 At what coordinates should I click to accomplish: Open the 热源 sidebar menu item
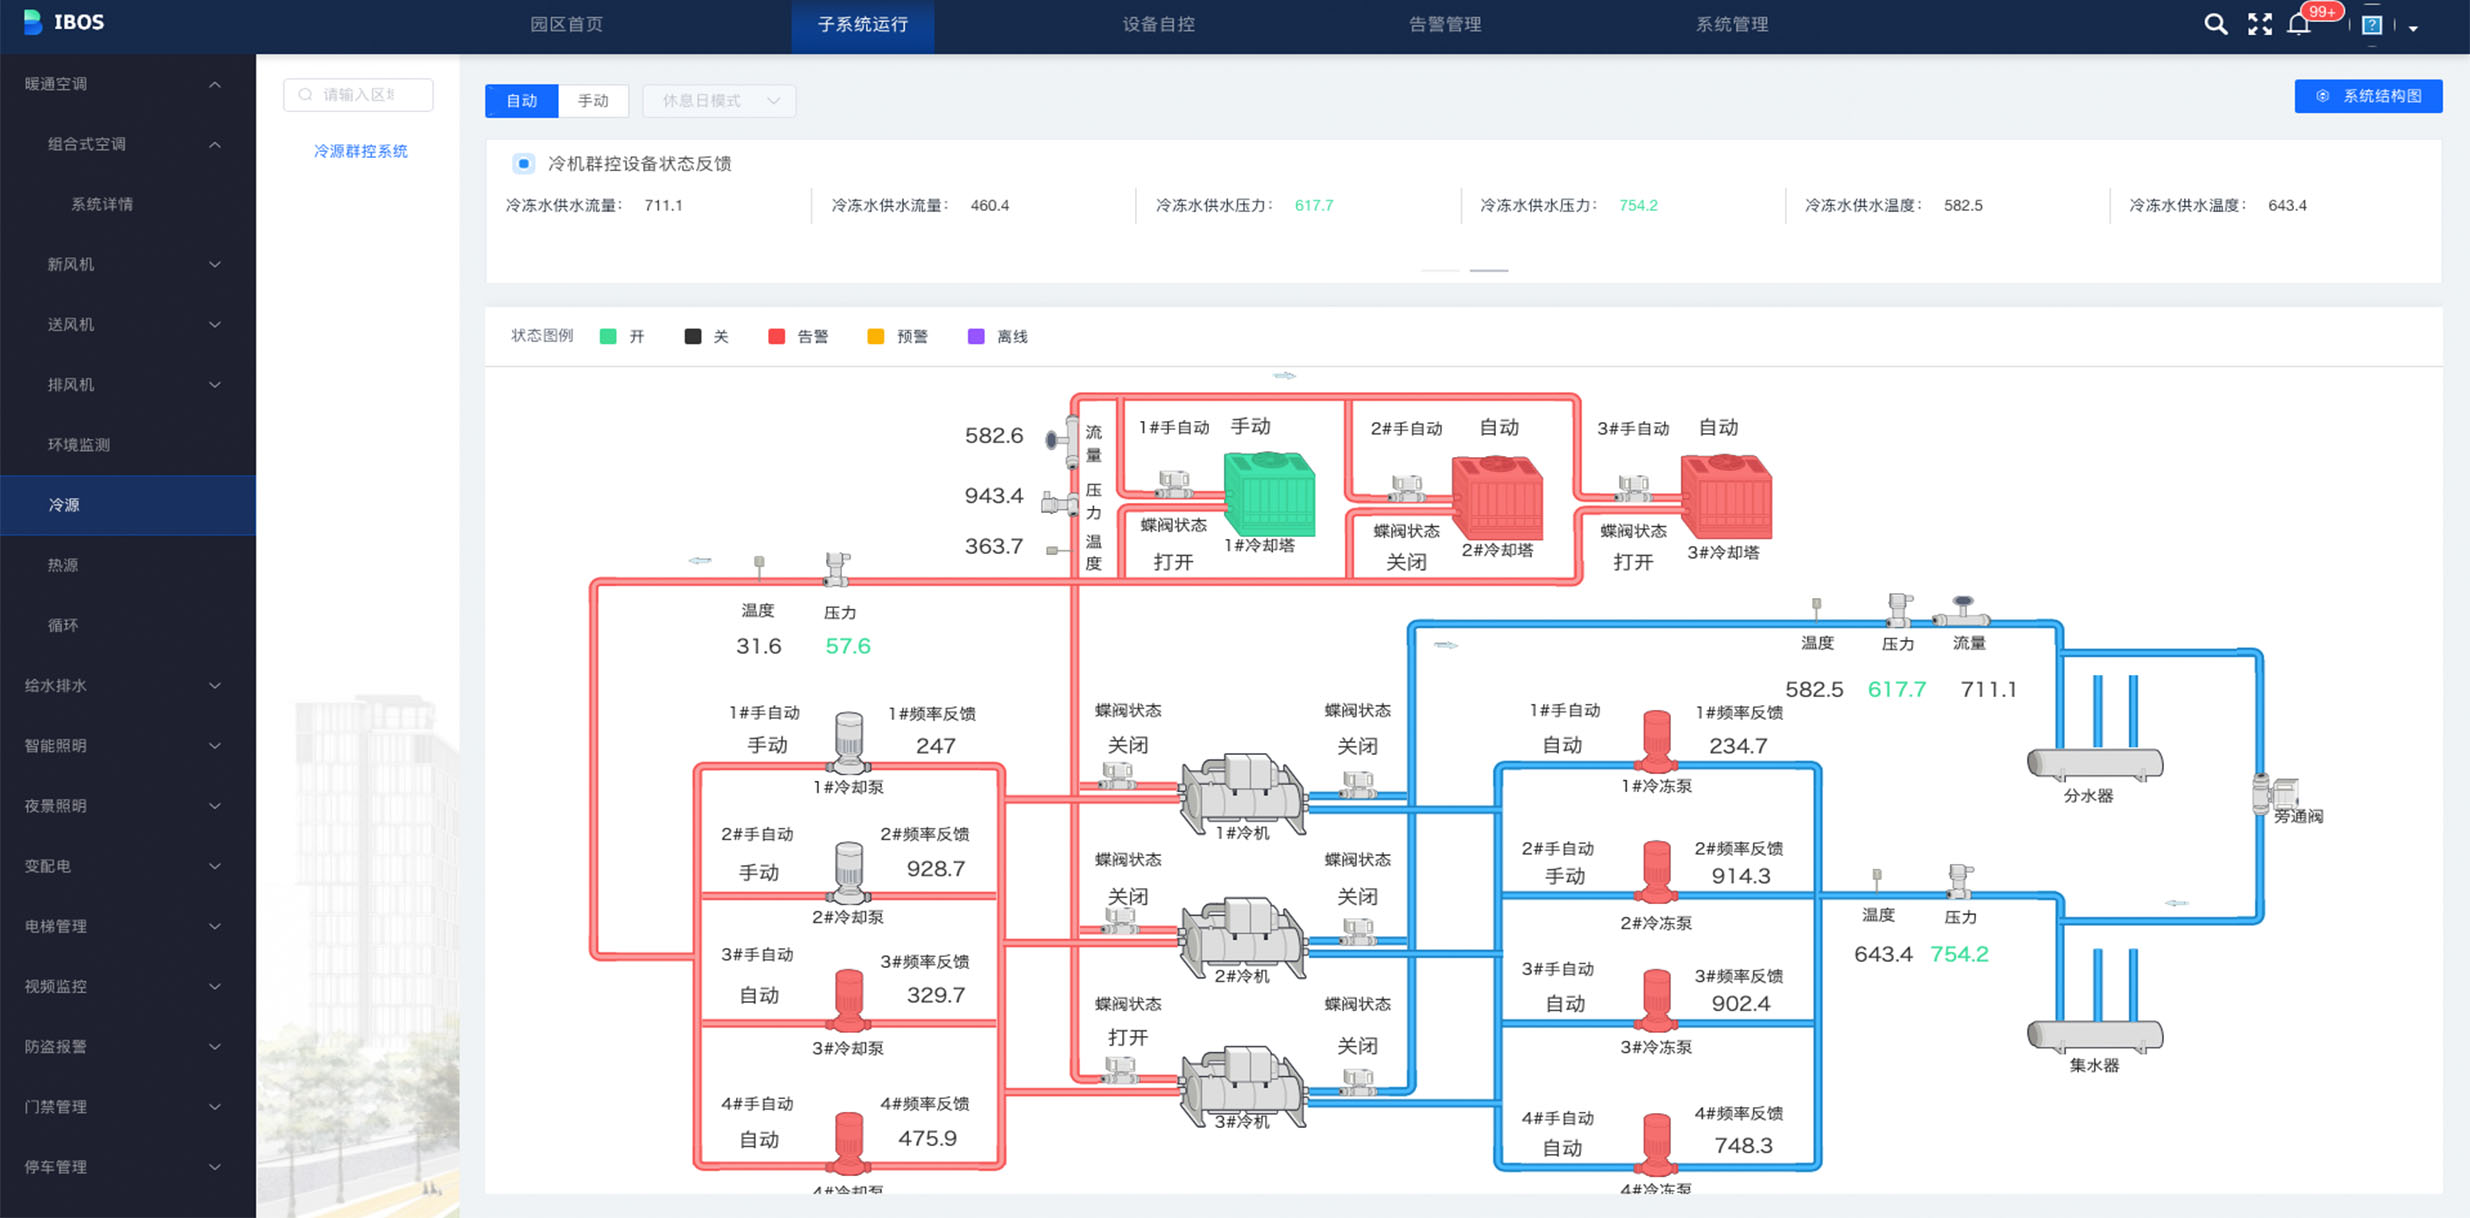[64, 565]
